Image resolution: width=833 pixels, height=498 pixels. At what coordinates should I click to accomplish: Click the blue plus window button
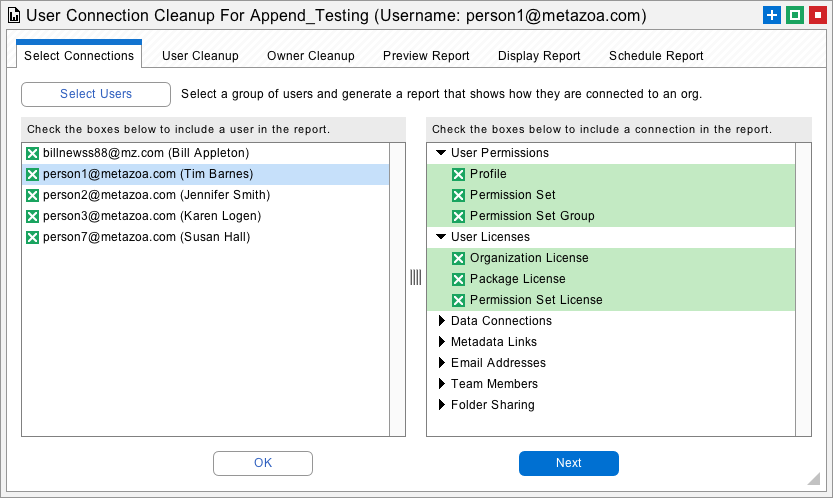click(771, 15)
